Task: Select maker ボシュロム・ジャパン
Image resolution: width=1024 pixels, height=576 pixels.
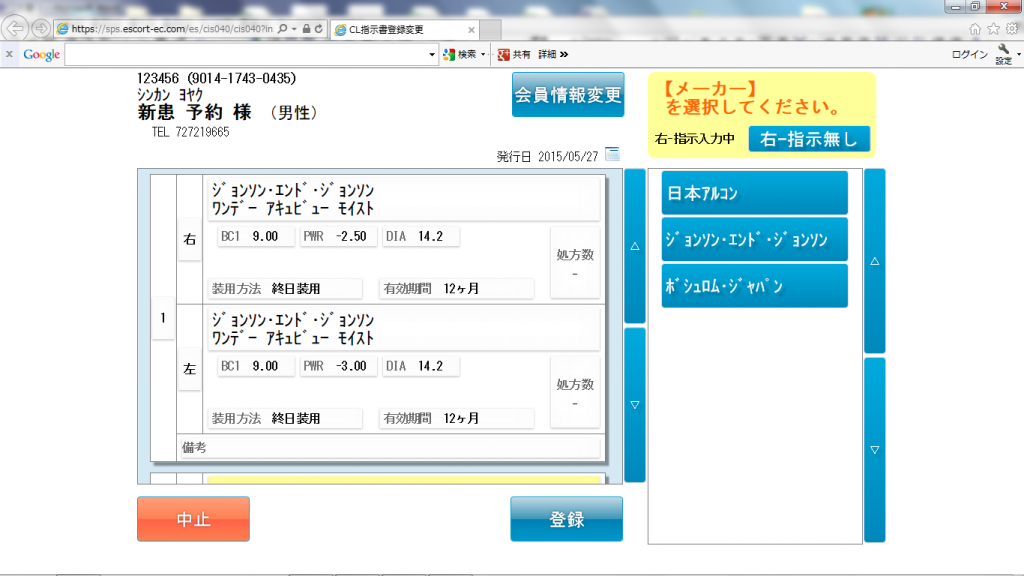Action: point(755,286)
